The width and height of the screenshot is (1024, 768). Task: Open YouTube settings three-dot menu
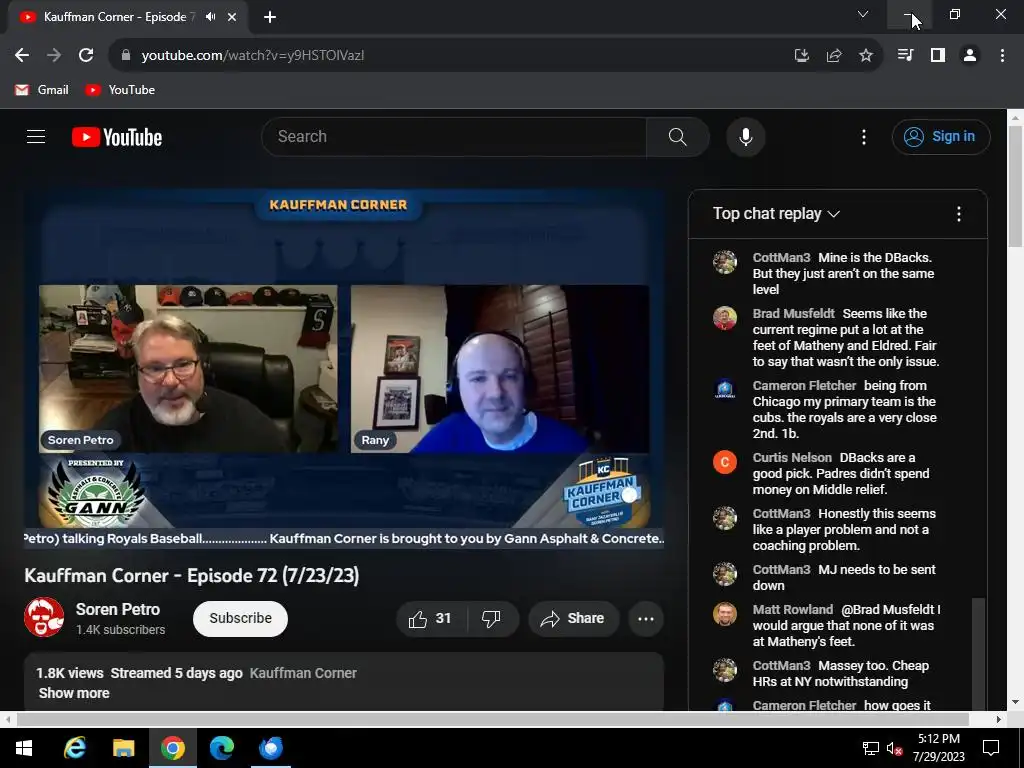pos(864,137)
